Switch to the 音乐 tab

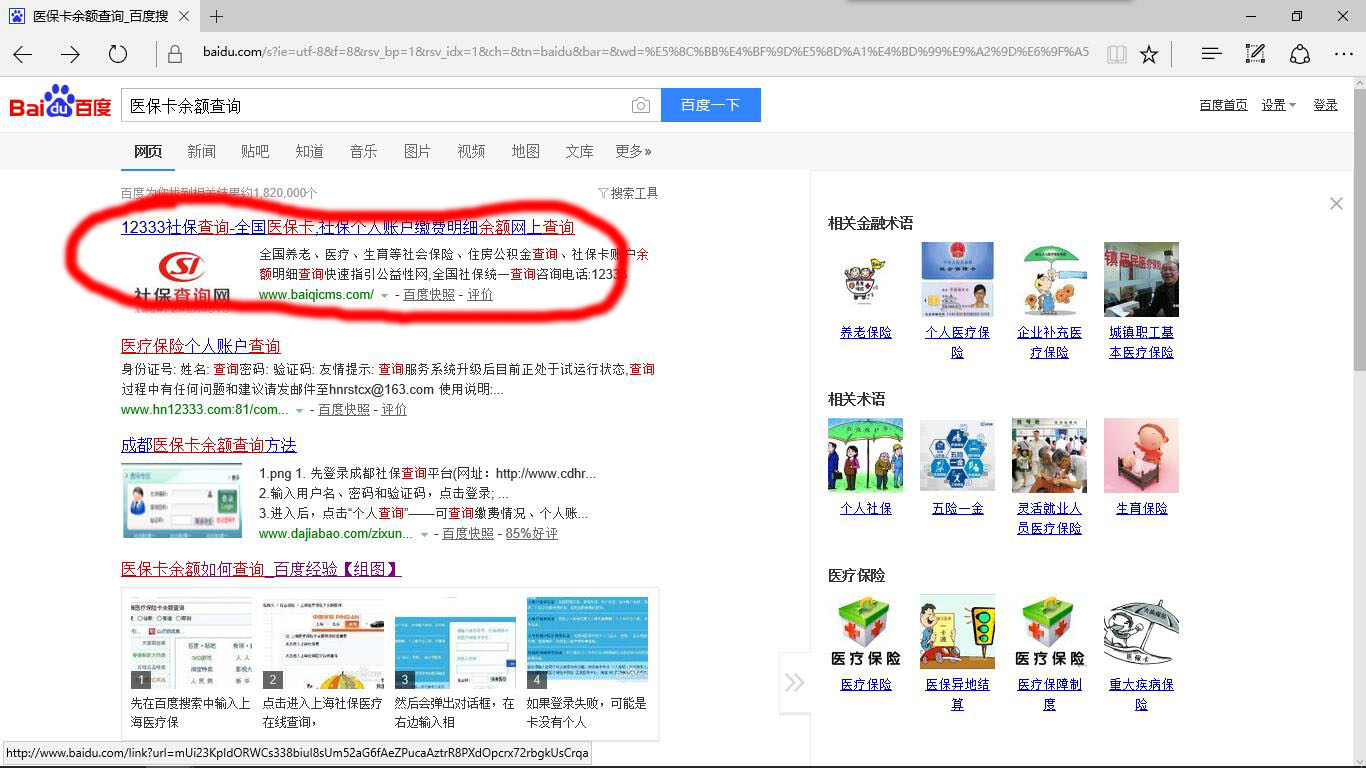(363, 151)
